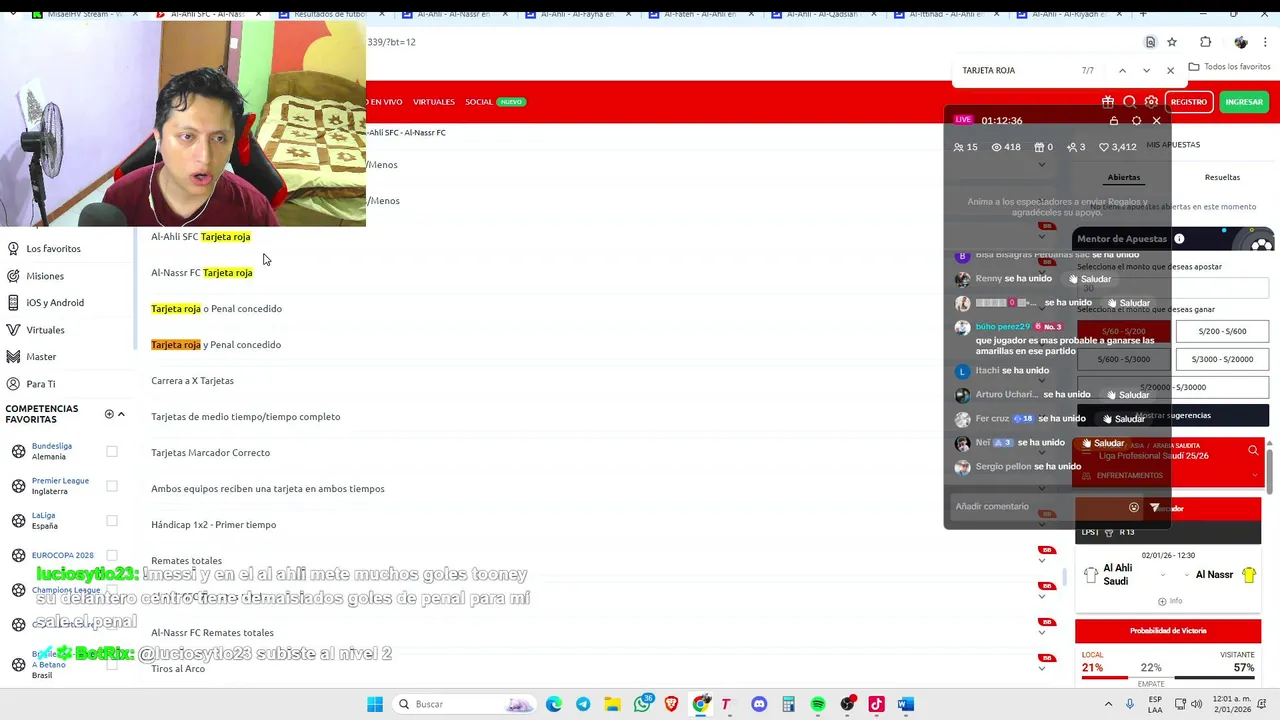Open Misiones in the sidebar
1280x720 pixels.
[45, 276]
